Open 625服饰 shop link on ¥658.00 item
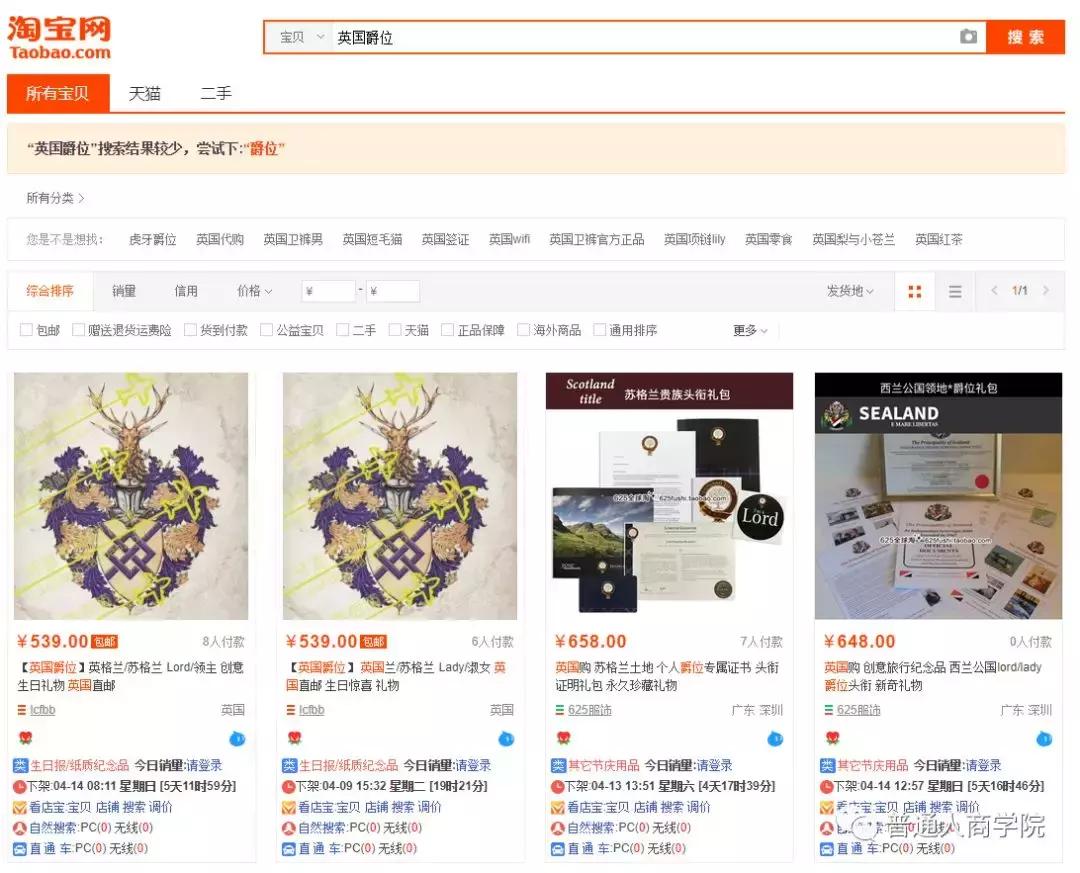This screenshot has width=1080, height=873. 589,710
